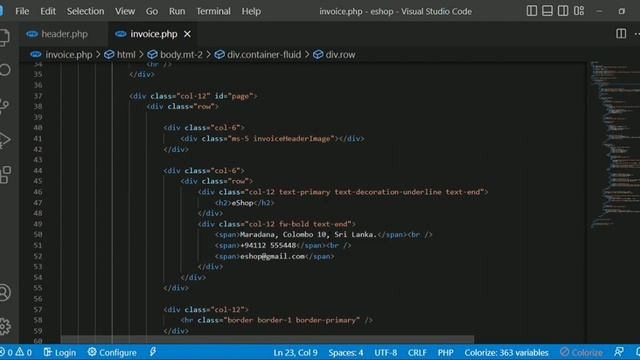Open the File menu

coord(22,11)
